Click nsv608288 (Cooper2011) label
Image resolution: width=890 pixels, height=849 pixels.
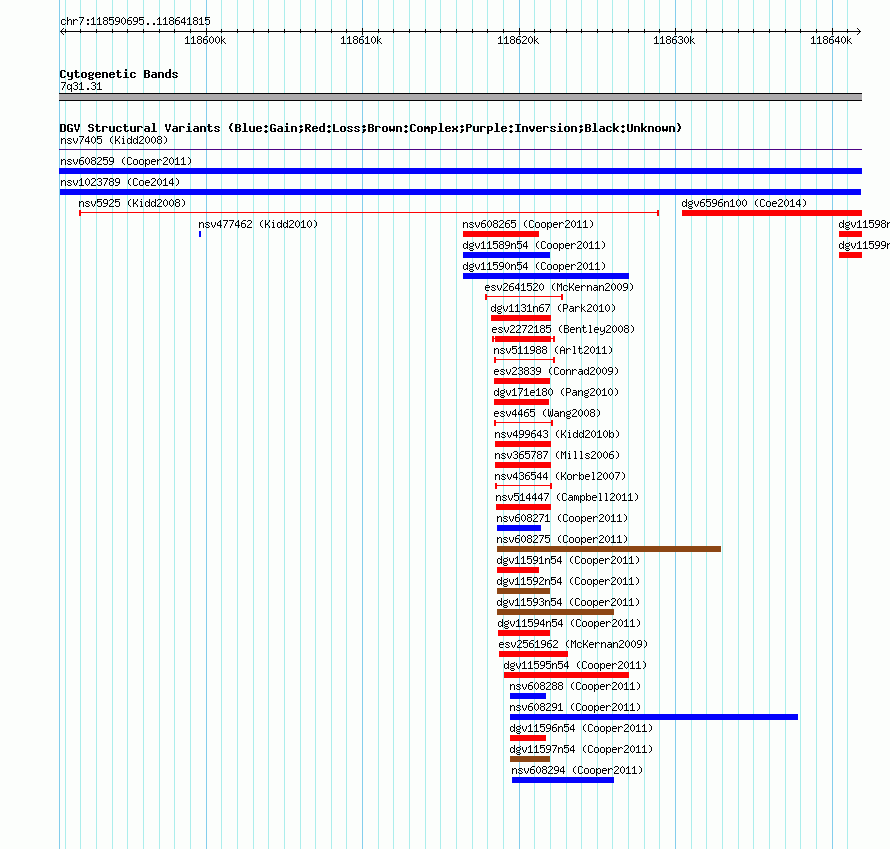pyautogui.click(x=575, y=686)
